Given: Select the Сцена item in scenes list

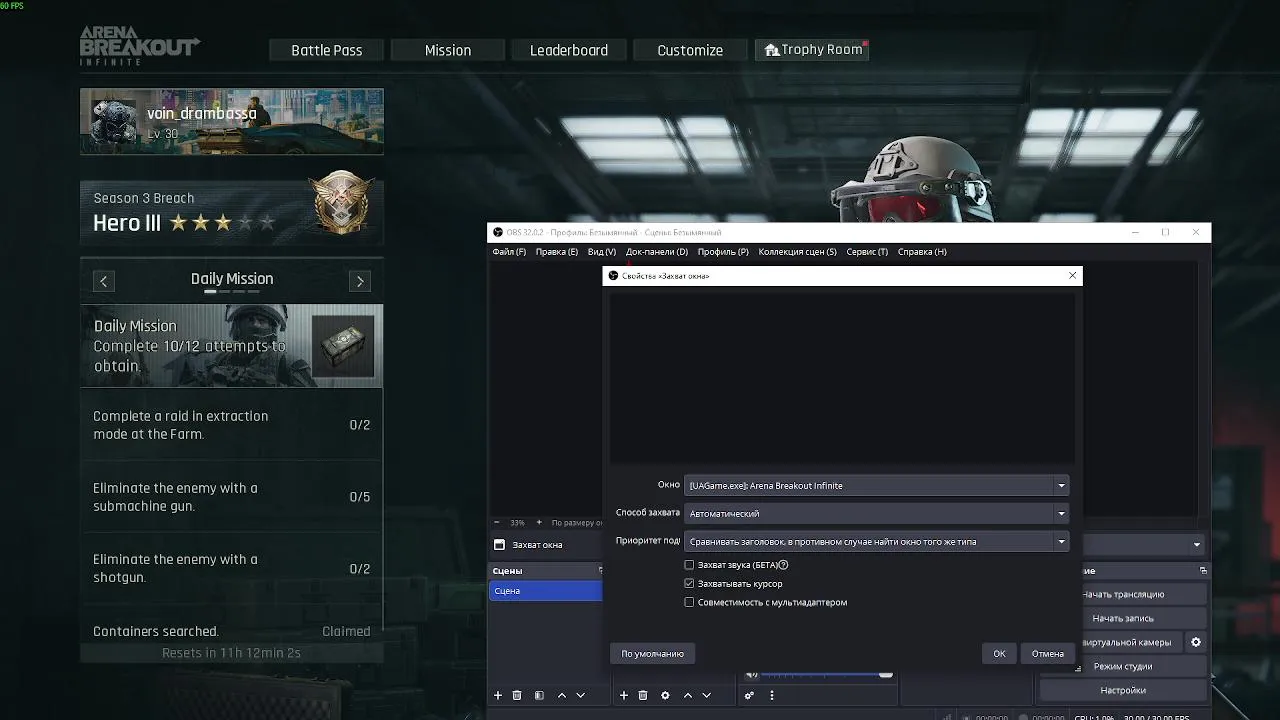Looking at the screenshot, I should coord(546,591).
